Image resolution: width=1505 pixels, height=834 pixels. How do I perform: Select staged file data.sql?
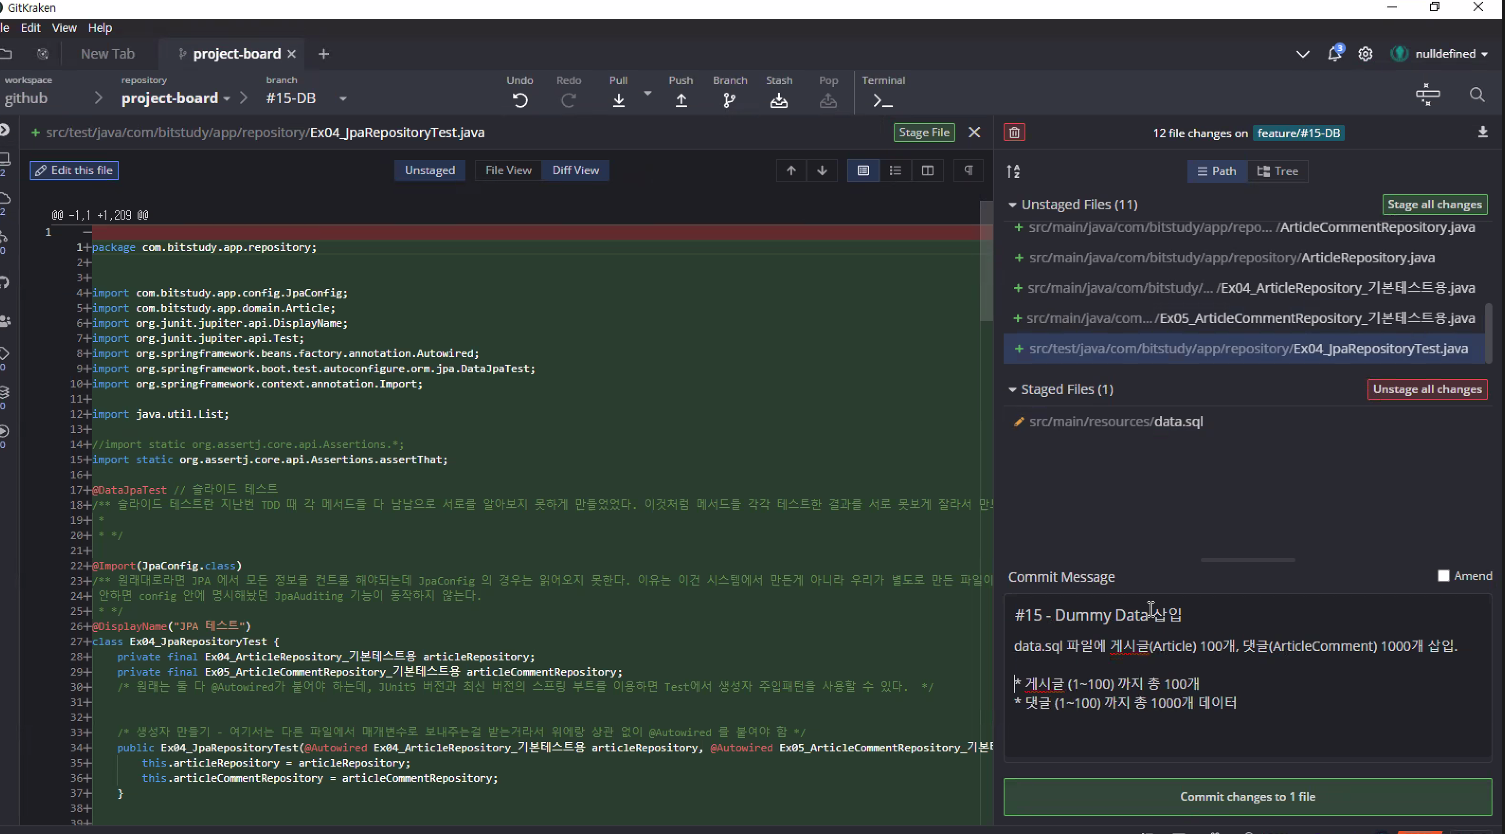pos(1244,421)
